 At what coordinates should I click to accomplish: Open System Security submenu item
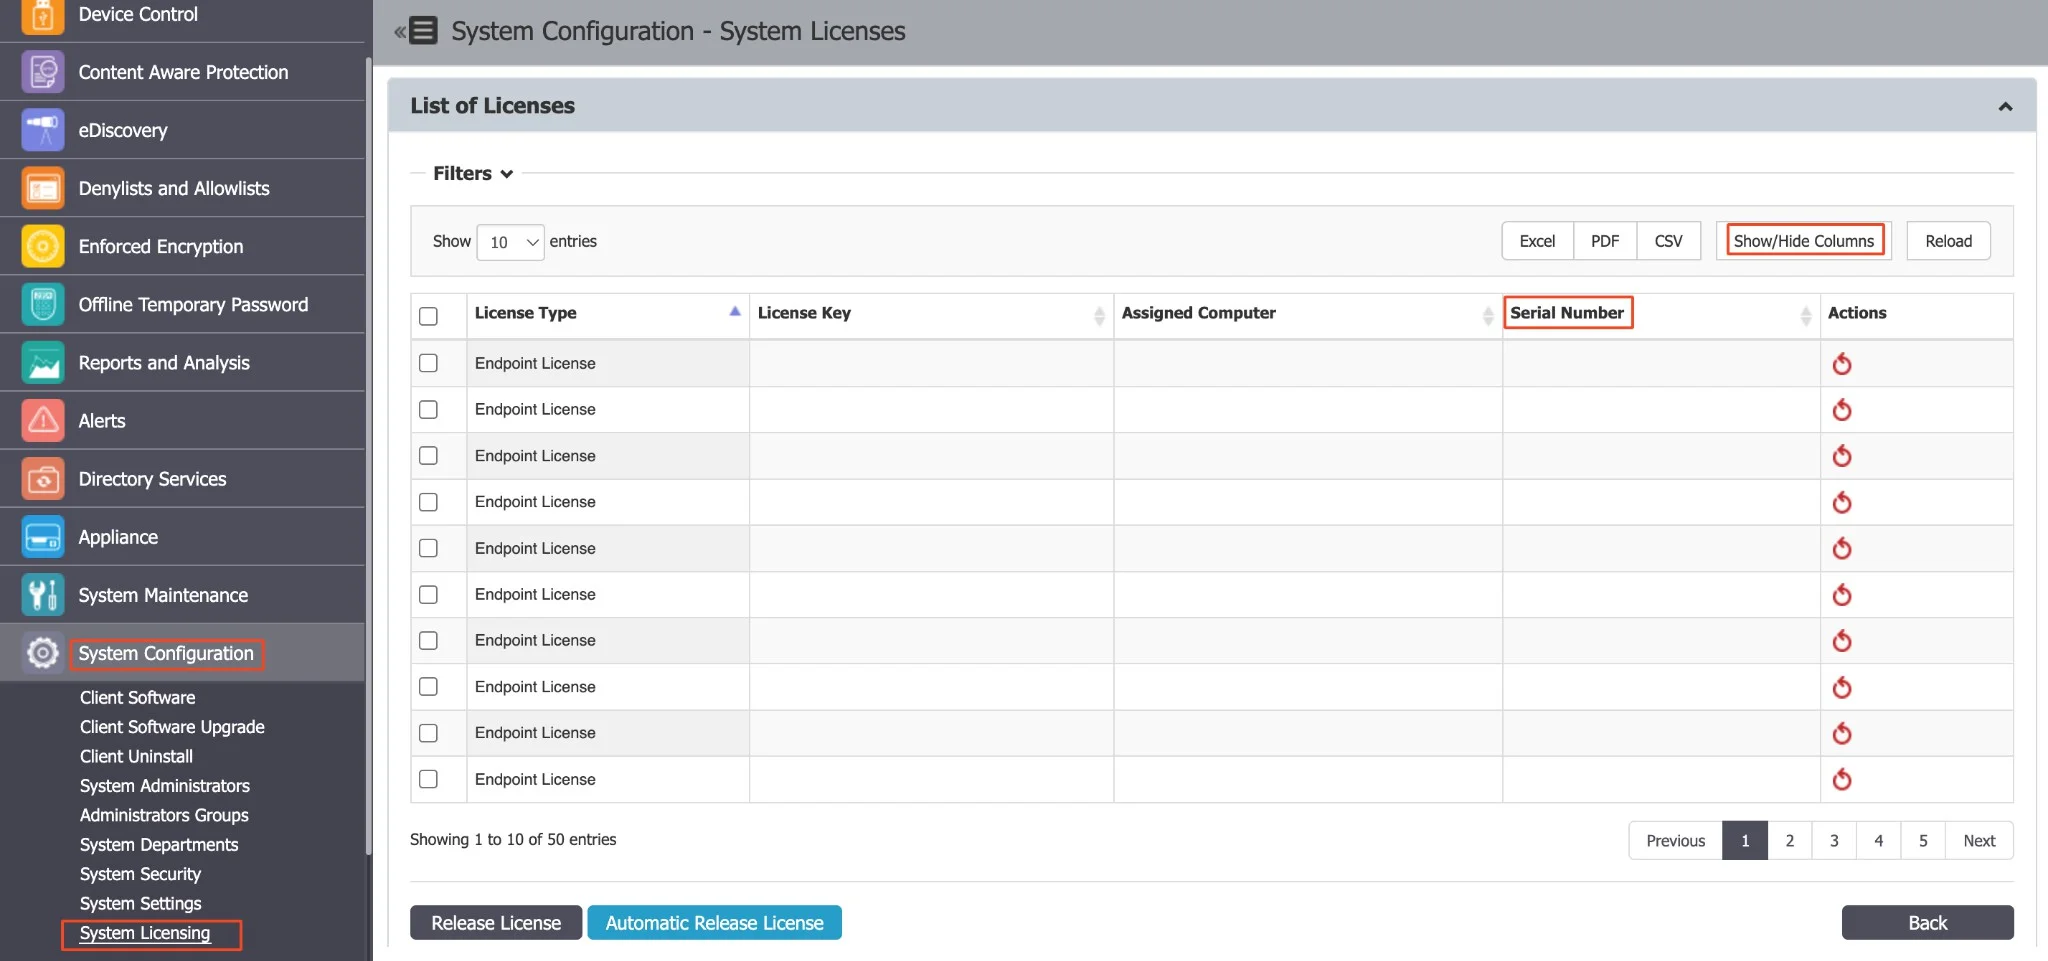click(140, 874)
